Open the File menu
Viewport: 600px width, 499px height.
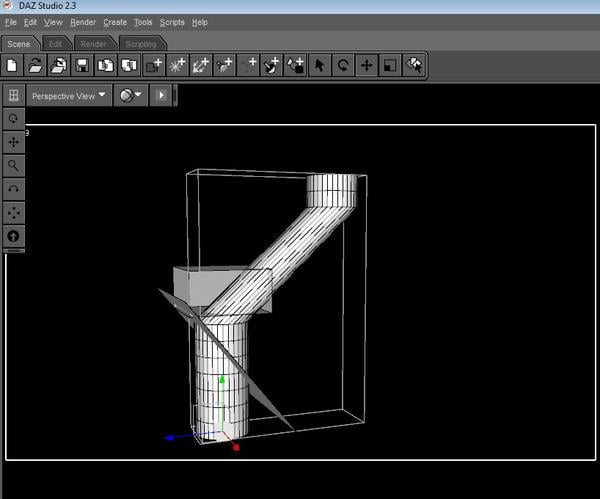[11, 23]
